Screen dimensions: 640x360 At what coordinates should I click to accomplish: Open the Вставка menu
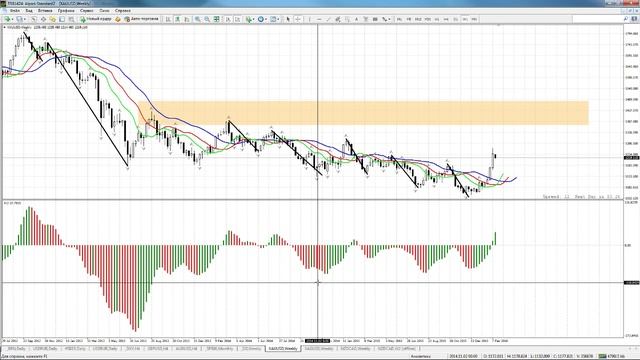click(45, 11)
